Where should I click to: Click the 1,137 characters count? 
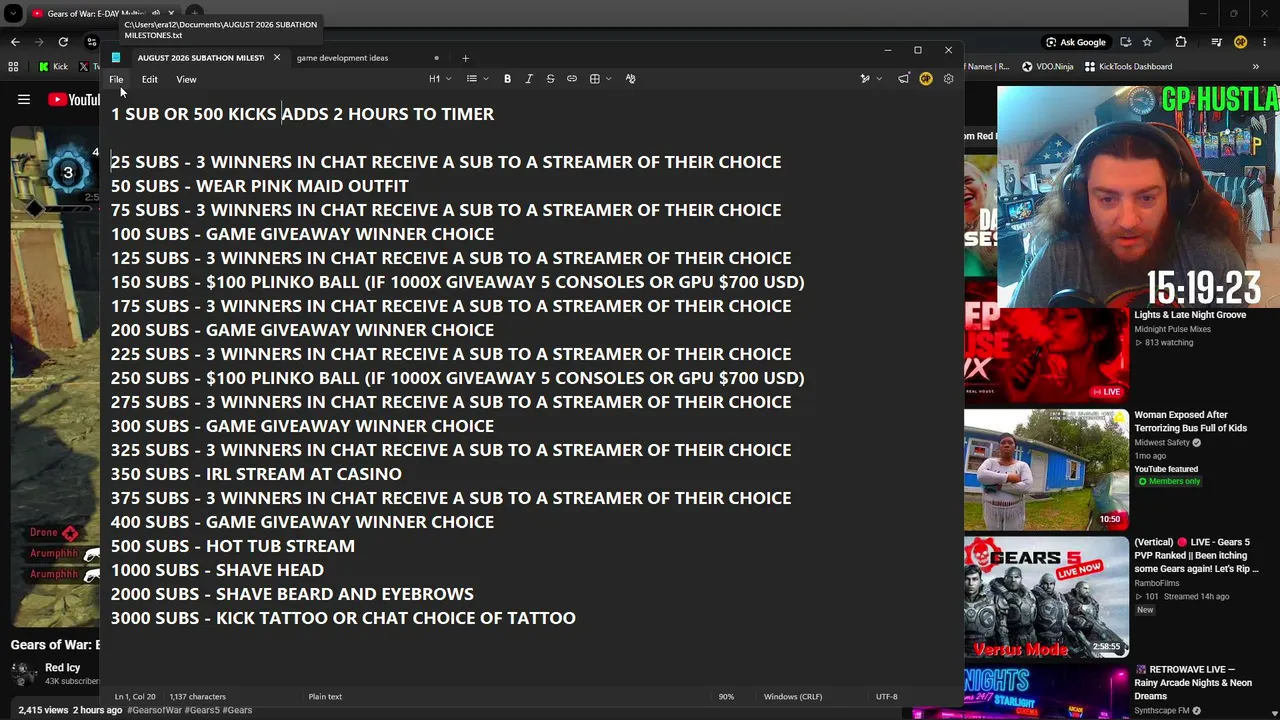click(197, 696)
